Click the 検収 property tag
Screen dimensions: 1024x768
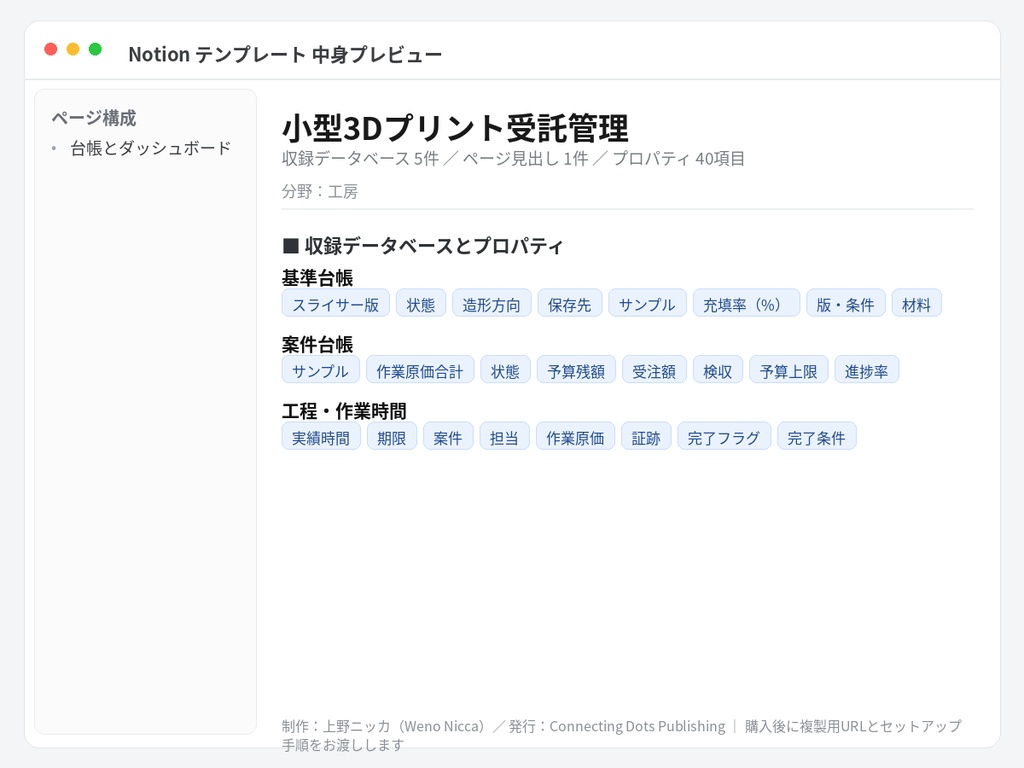(x=718, y=370)
